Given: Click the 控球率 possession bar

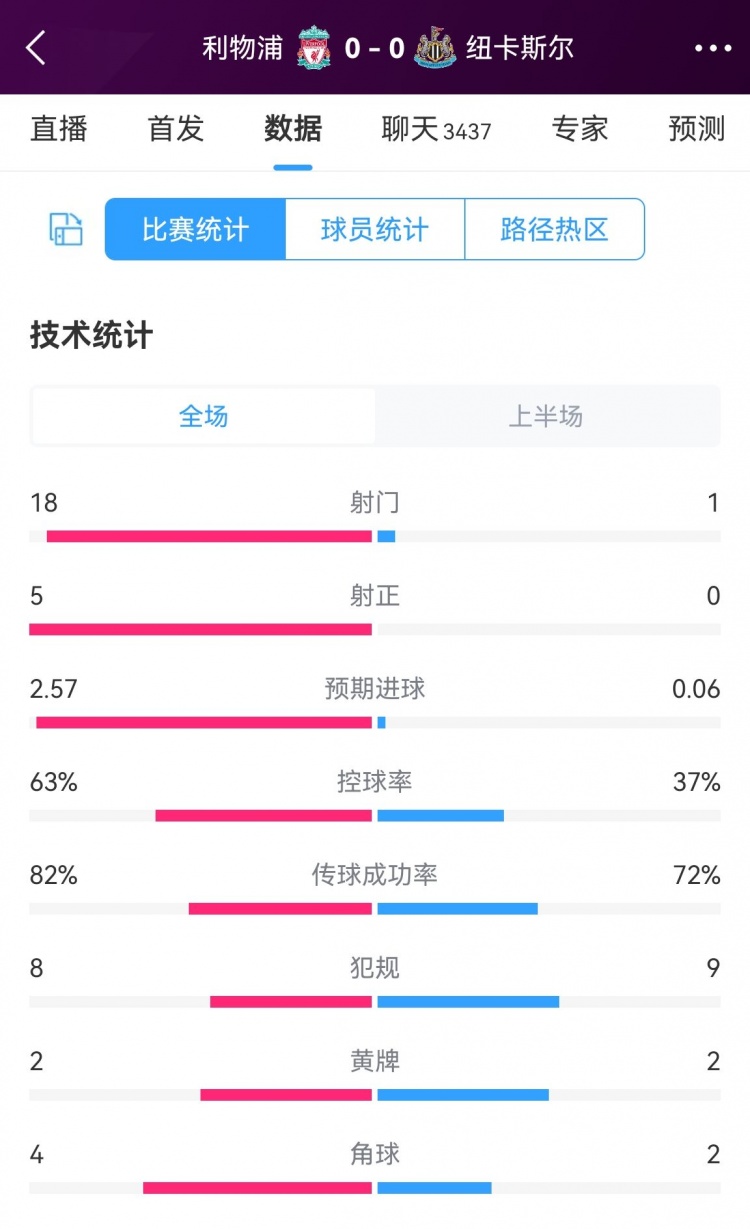Looking at the screenshot, I should pyautogui.click(x=375, y=816).
